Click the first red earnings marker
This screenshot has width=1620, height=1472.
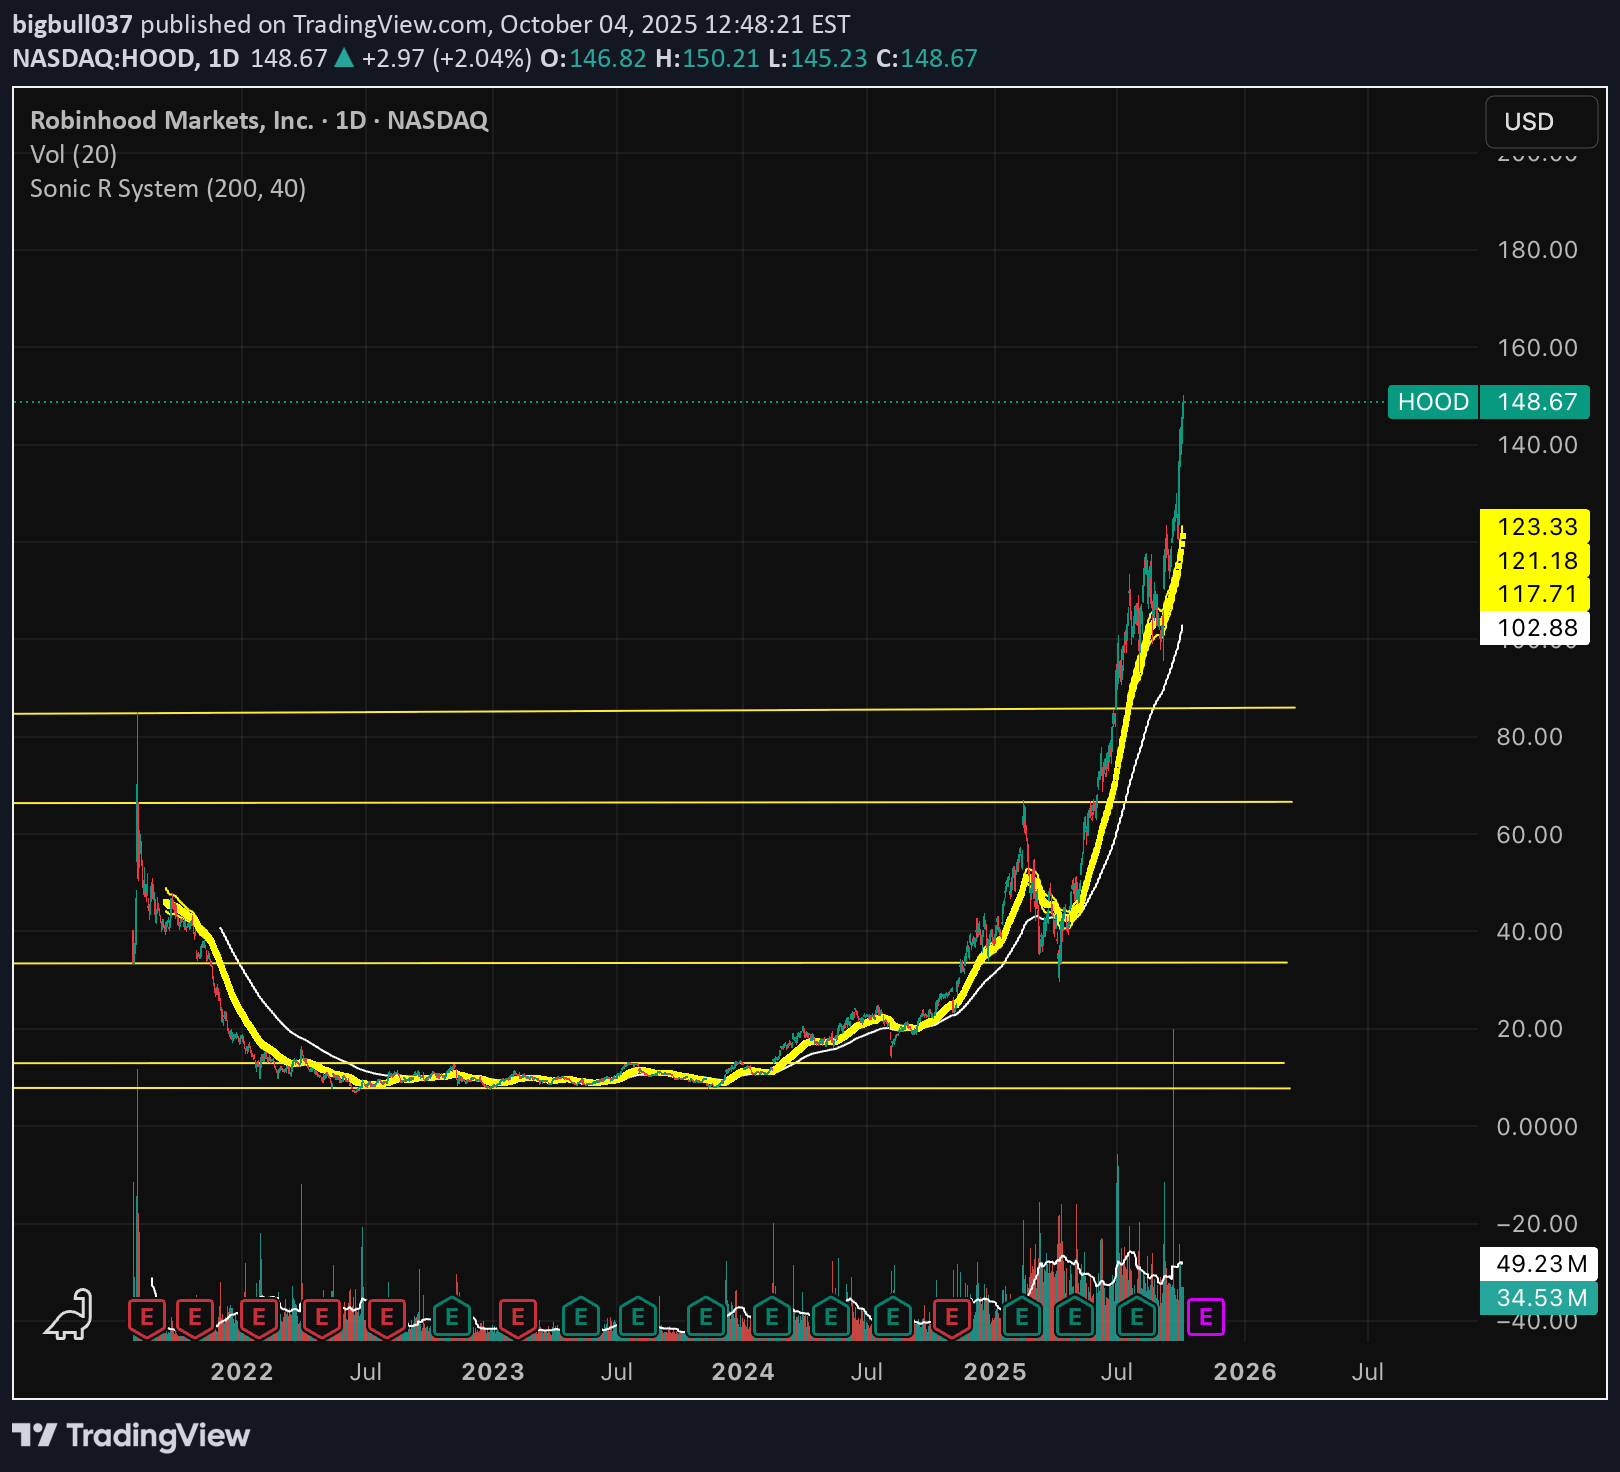coord(147,1317)
